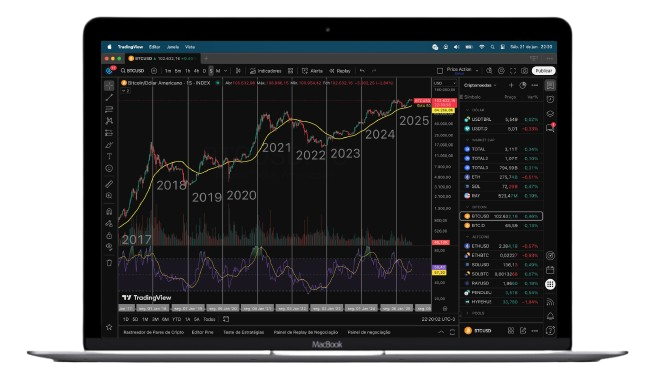Open the emoji icons tool

(x=109, y=168)
